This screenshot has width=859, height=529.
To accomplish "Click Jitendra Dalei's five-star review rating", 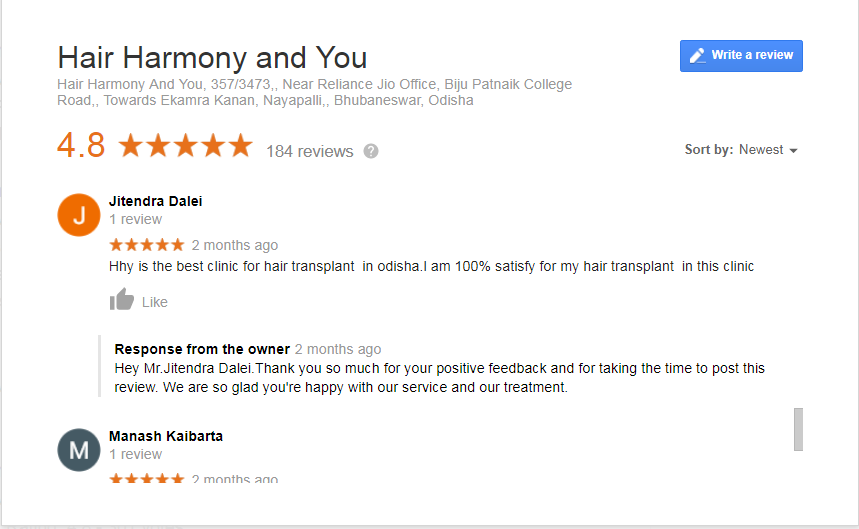I will (146, 245).
